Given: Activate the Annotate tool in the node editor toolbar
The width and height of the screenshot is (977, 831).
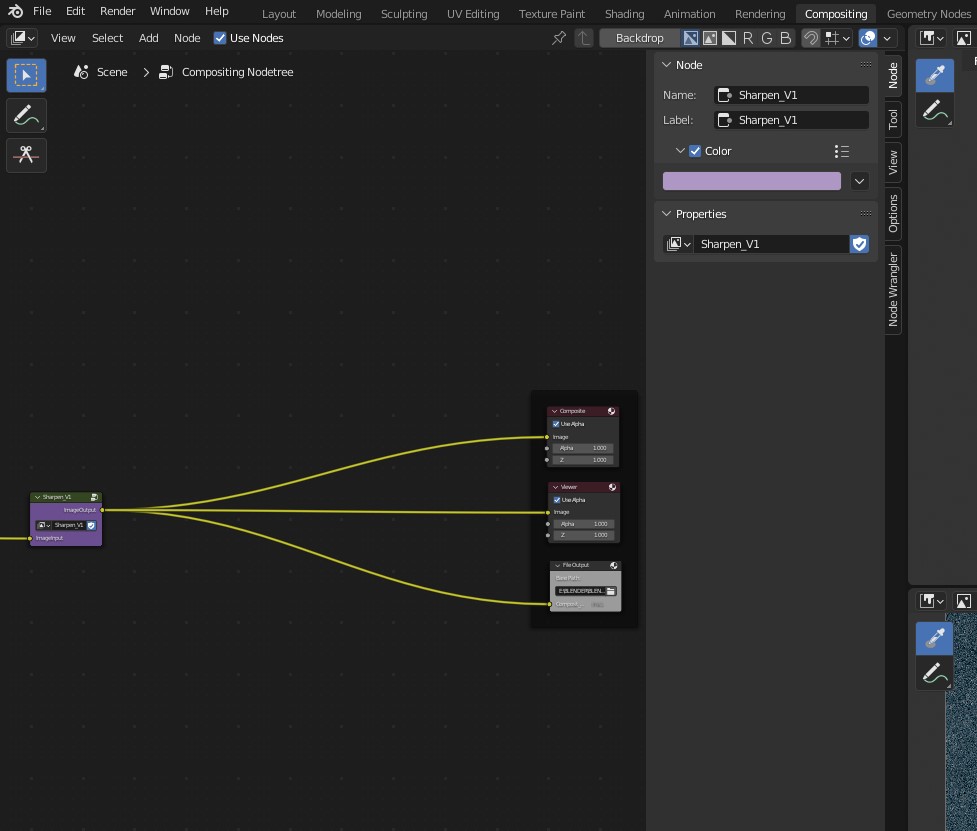Looking at the screenshot, I should (x=26, y=115).
